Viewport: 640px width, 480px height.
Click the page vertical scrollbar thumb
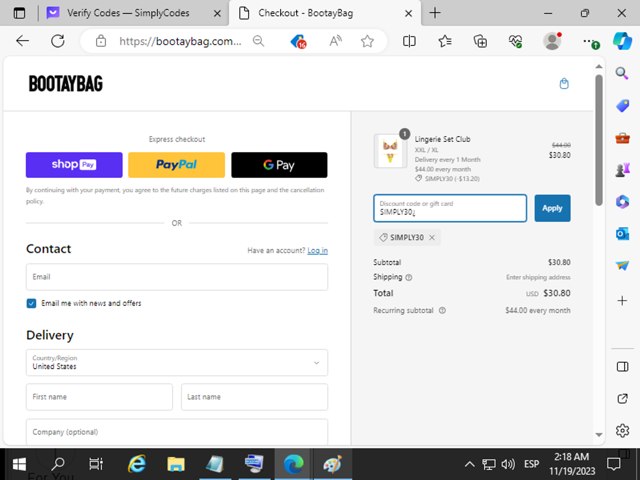tap(599, 140)
